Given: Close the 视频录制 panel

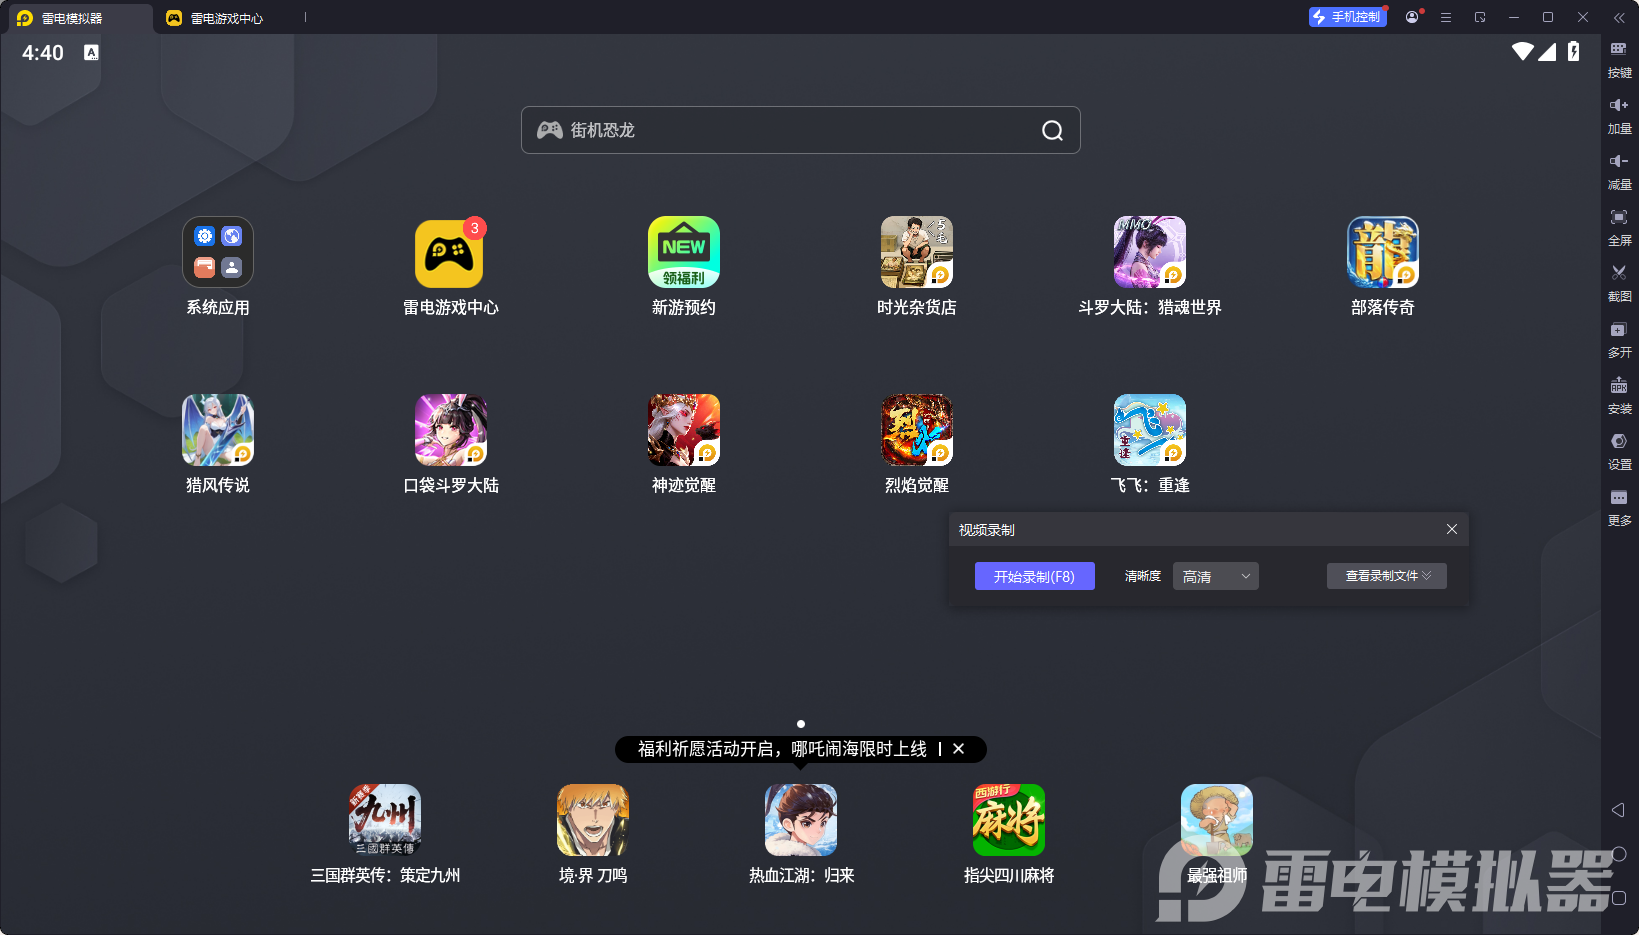Looking at the screenshot, I should 1452,529.
